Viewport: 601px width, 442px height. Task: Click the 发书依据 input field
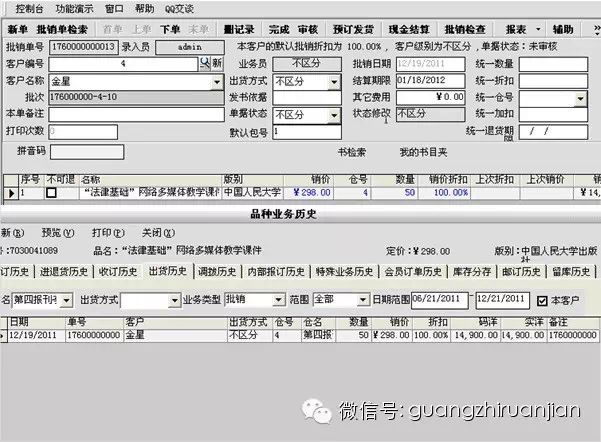307,98
